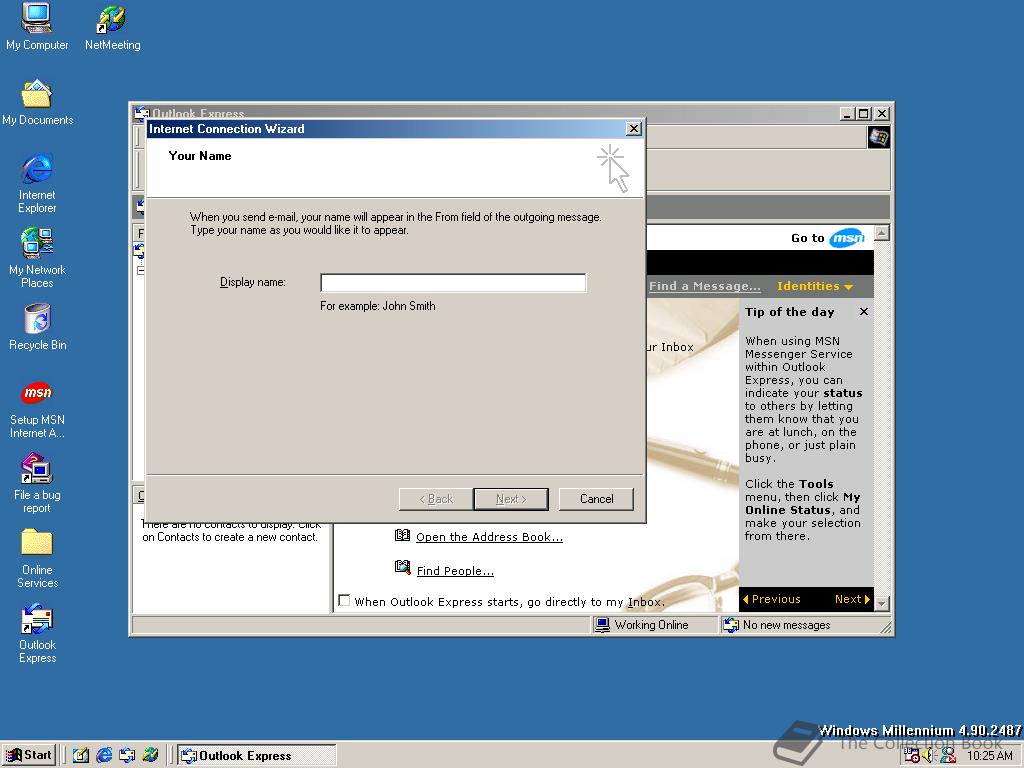
Task: Cancel the Internet Connection Wizard
Action: pos(596,499)
